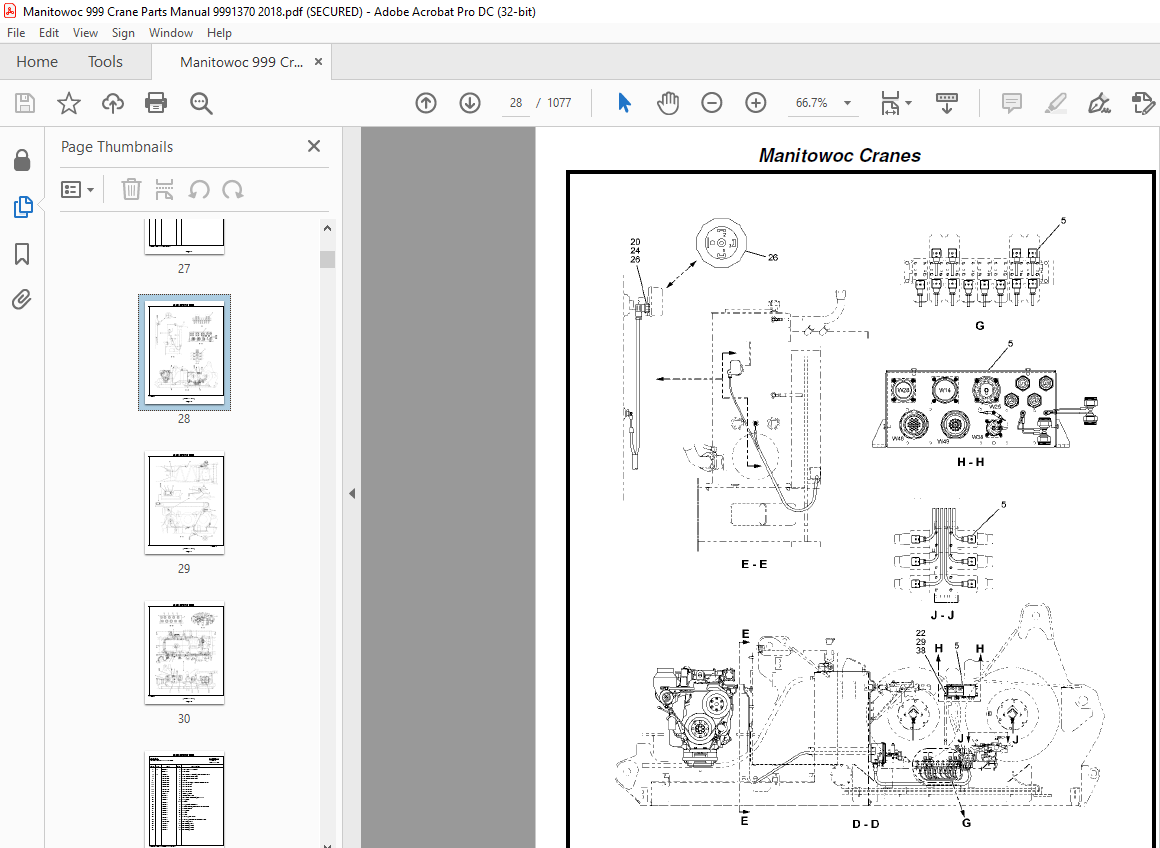
Task: Open the Sign menu
Action: click(x=123, y=33)
